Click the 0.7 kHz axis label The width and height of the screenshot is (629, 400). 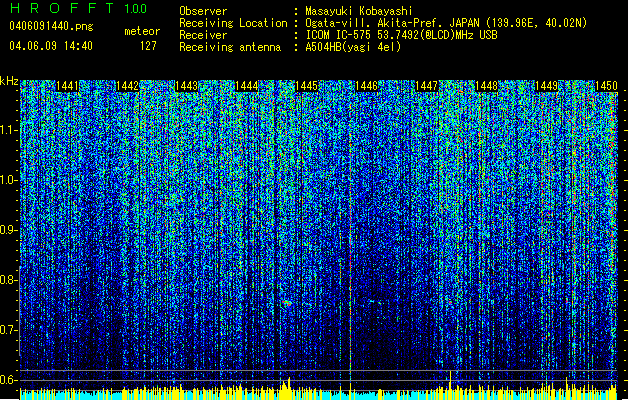(8, 330)
